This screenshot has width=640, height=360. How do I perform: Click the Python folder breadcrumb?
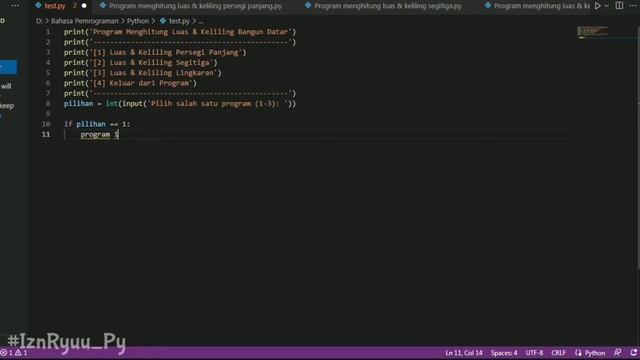138,21
